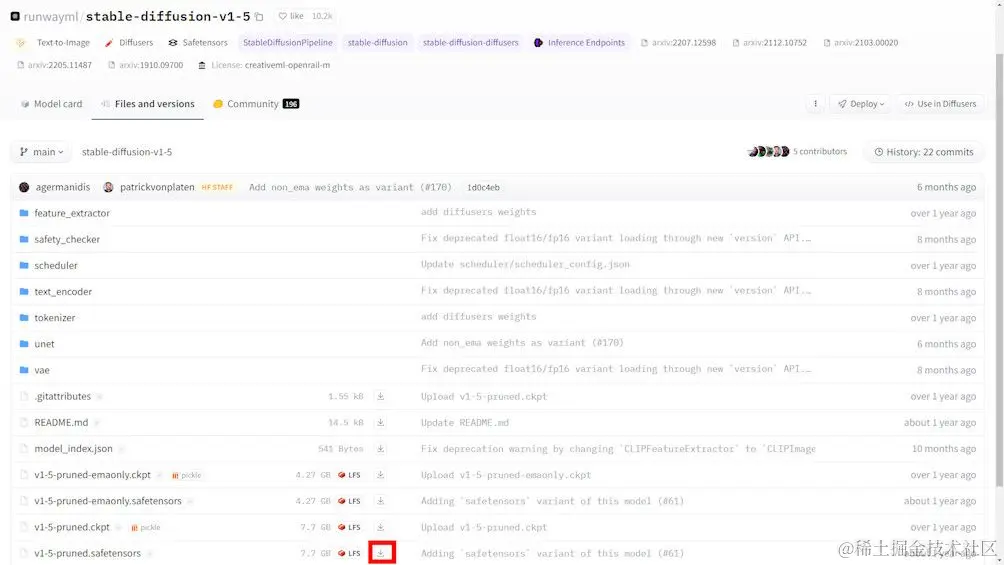
Task: Click the page vertical scrollbar
Action: coord(1000,269)
